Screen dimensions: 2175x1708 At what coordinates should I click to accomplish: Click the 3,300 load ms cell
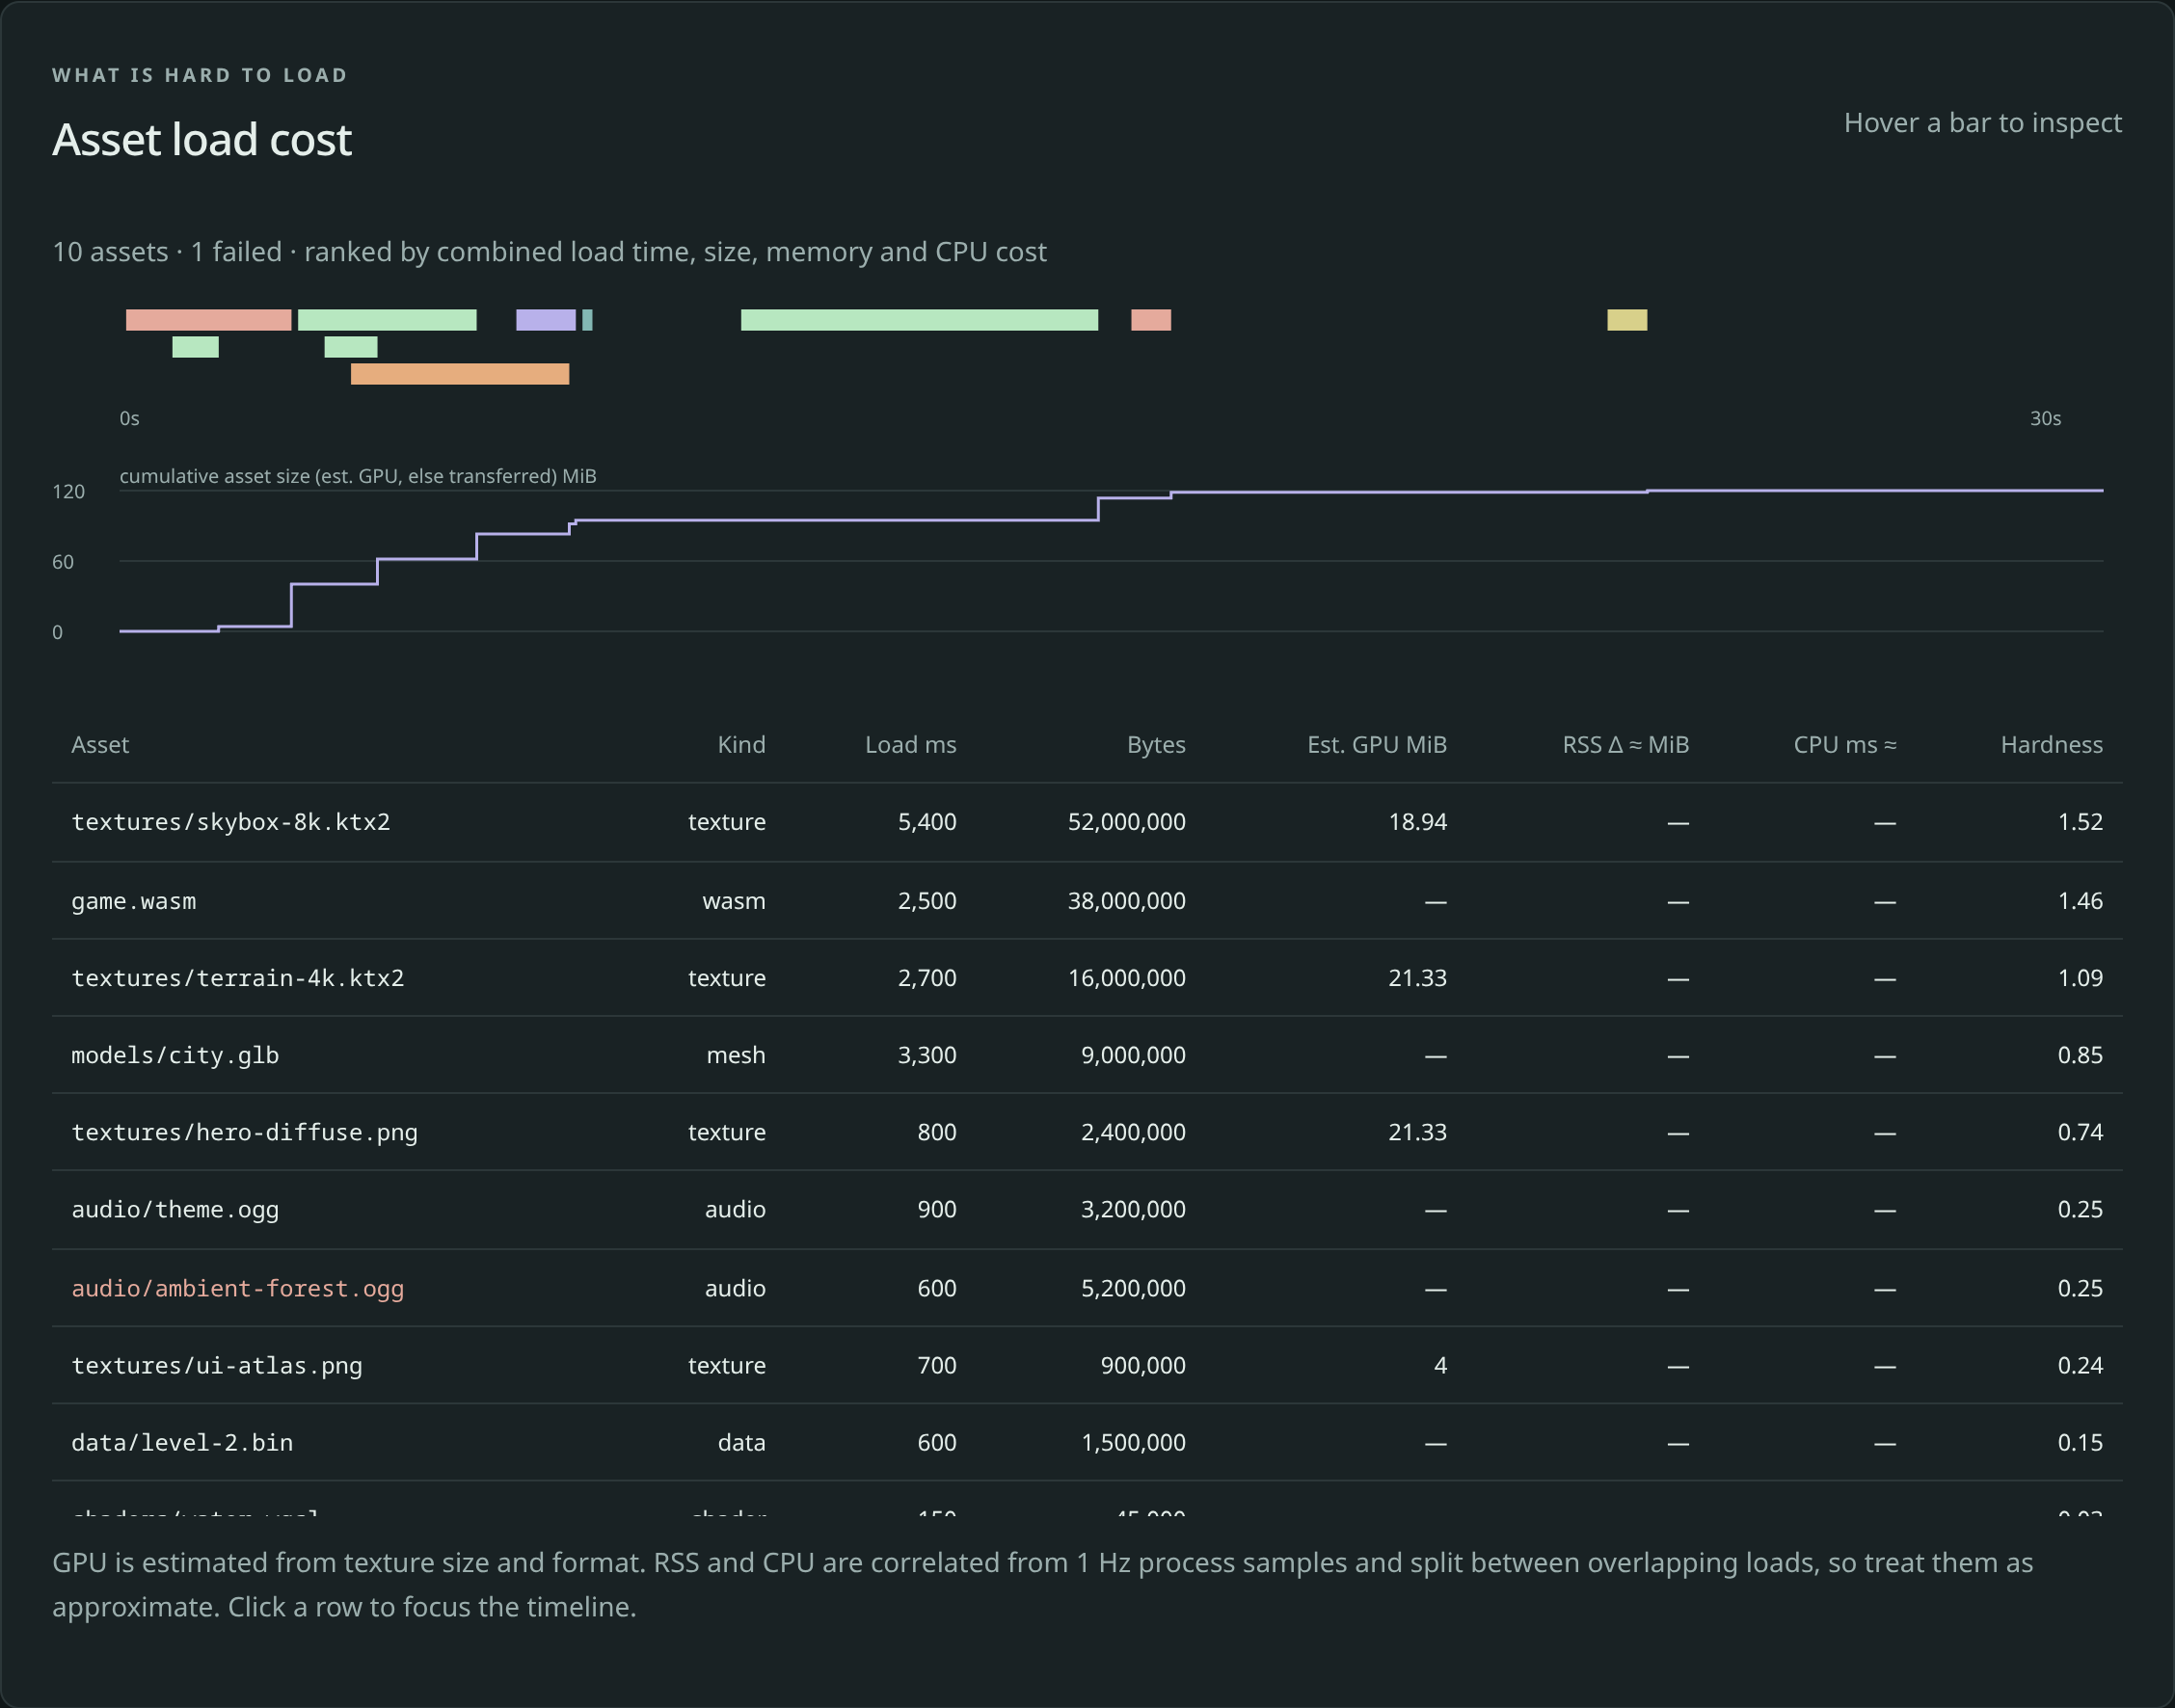pos(927,1055)
